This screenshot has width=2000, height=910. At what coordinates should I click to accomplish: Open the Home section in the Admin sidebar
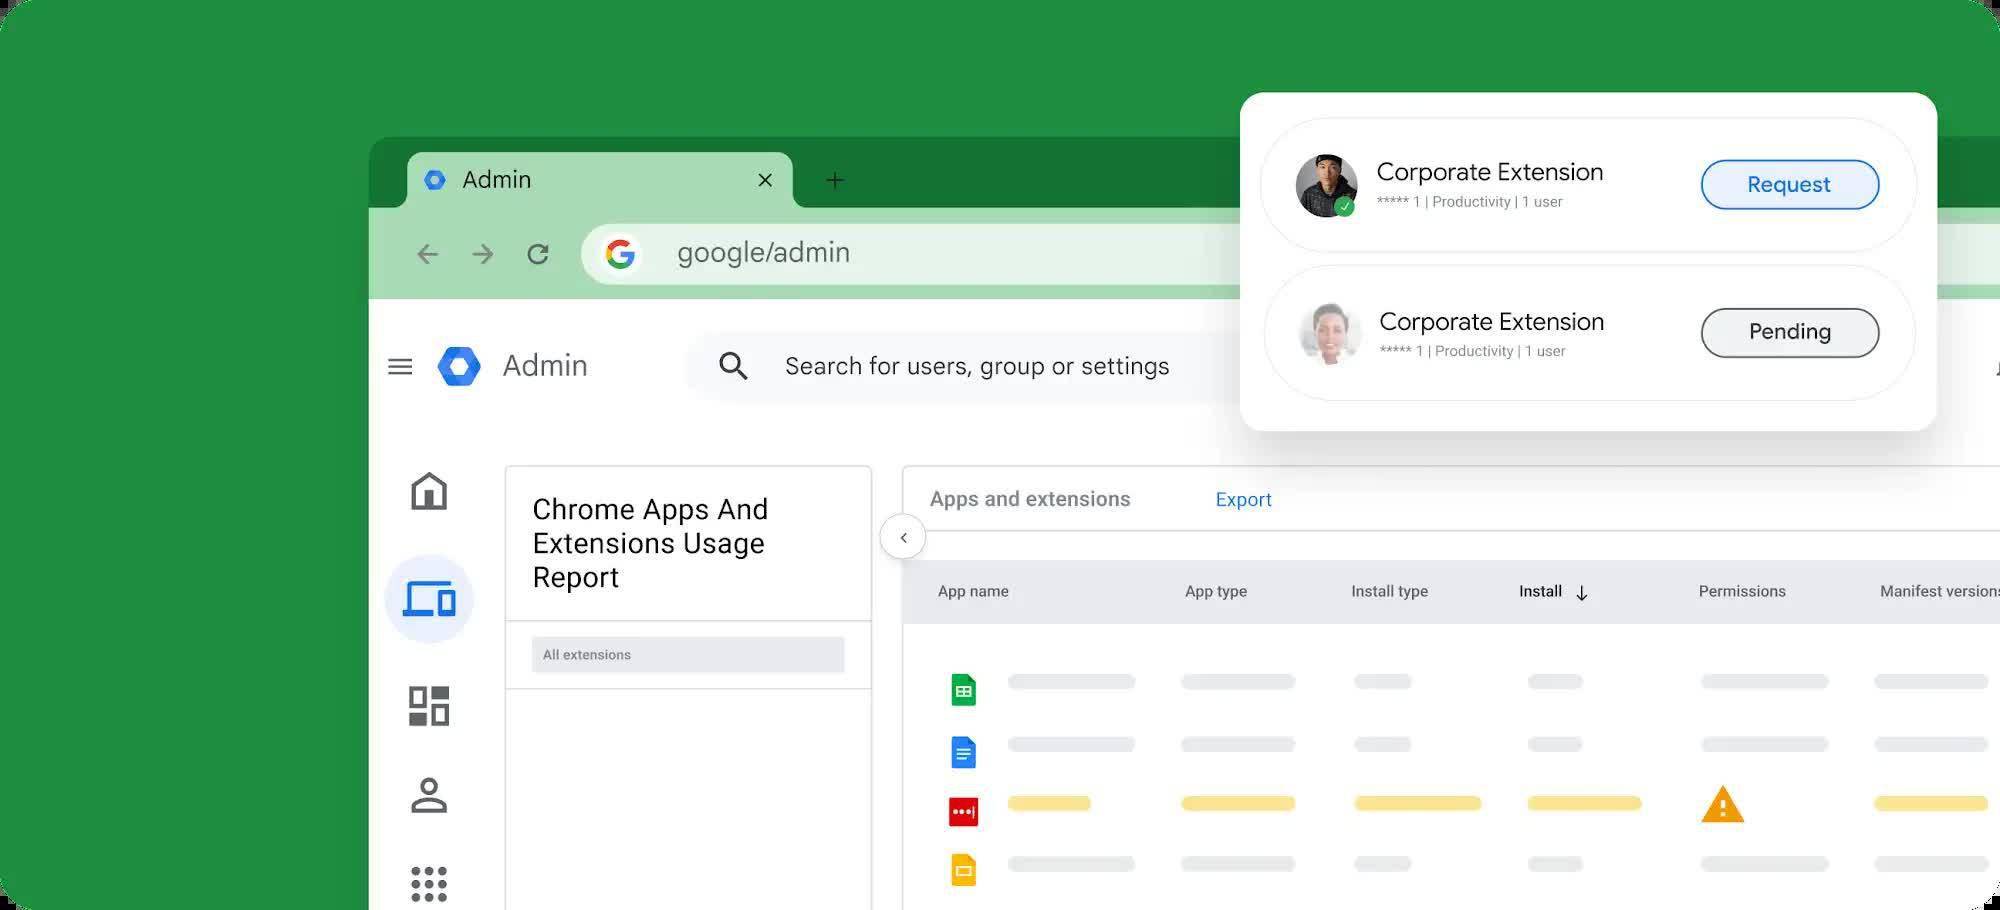[429, 492]
